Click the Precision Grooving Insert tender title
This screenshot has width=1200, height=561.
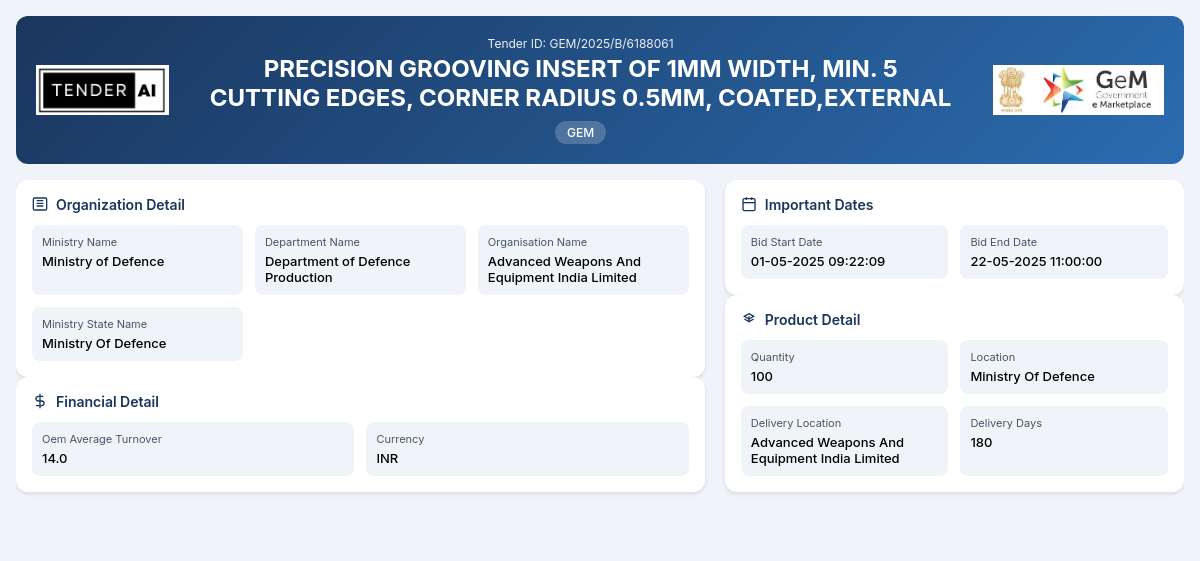click(580, 83)
